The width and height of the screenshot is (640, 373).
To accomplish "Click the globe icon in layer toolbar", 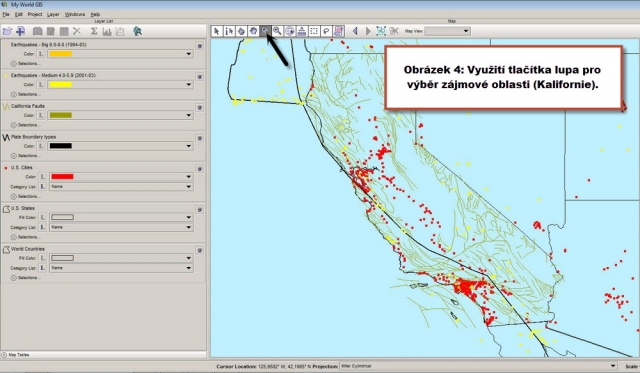I will (138, 31).
